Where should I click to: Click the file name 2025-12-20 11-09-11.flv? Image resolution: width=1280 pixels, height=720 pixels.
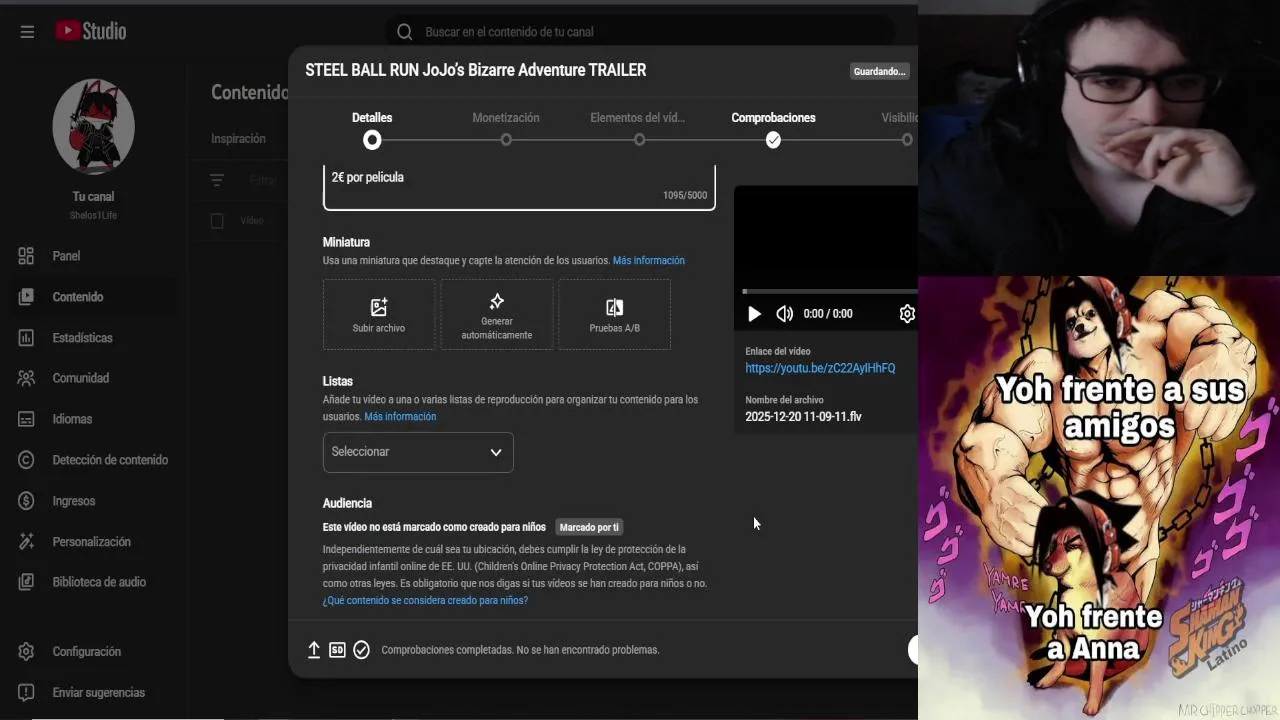click(803, 417)
